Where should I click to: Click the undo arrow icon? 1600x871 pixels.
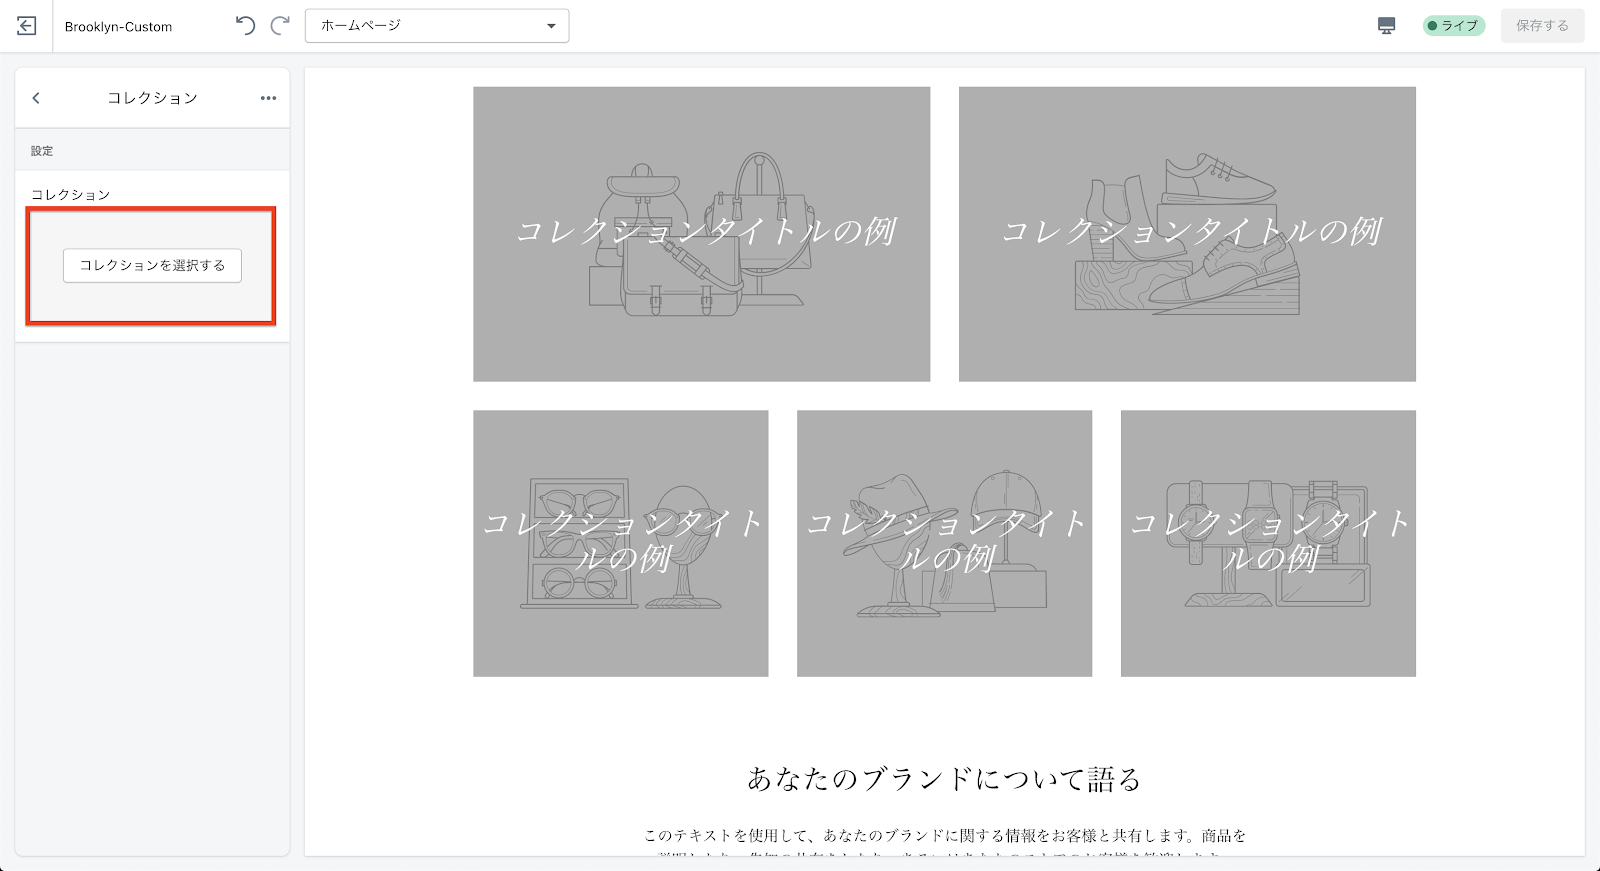coord(245,26)
